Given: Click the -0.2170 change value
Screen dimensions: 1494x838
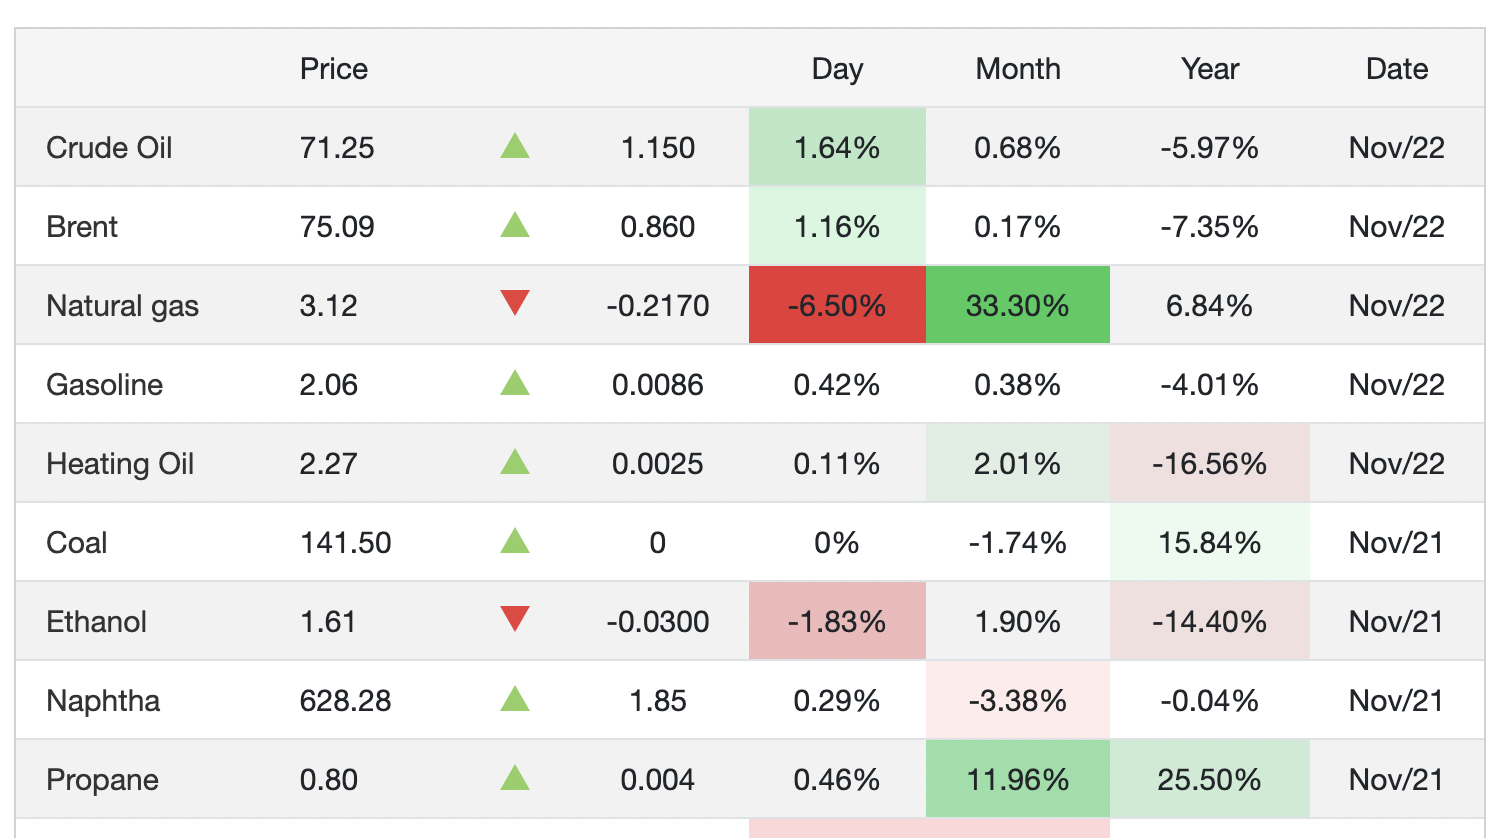Looking at the screenshot, I should click(x=658, y=306).
